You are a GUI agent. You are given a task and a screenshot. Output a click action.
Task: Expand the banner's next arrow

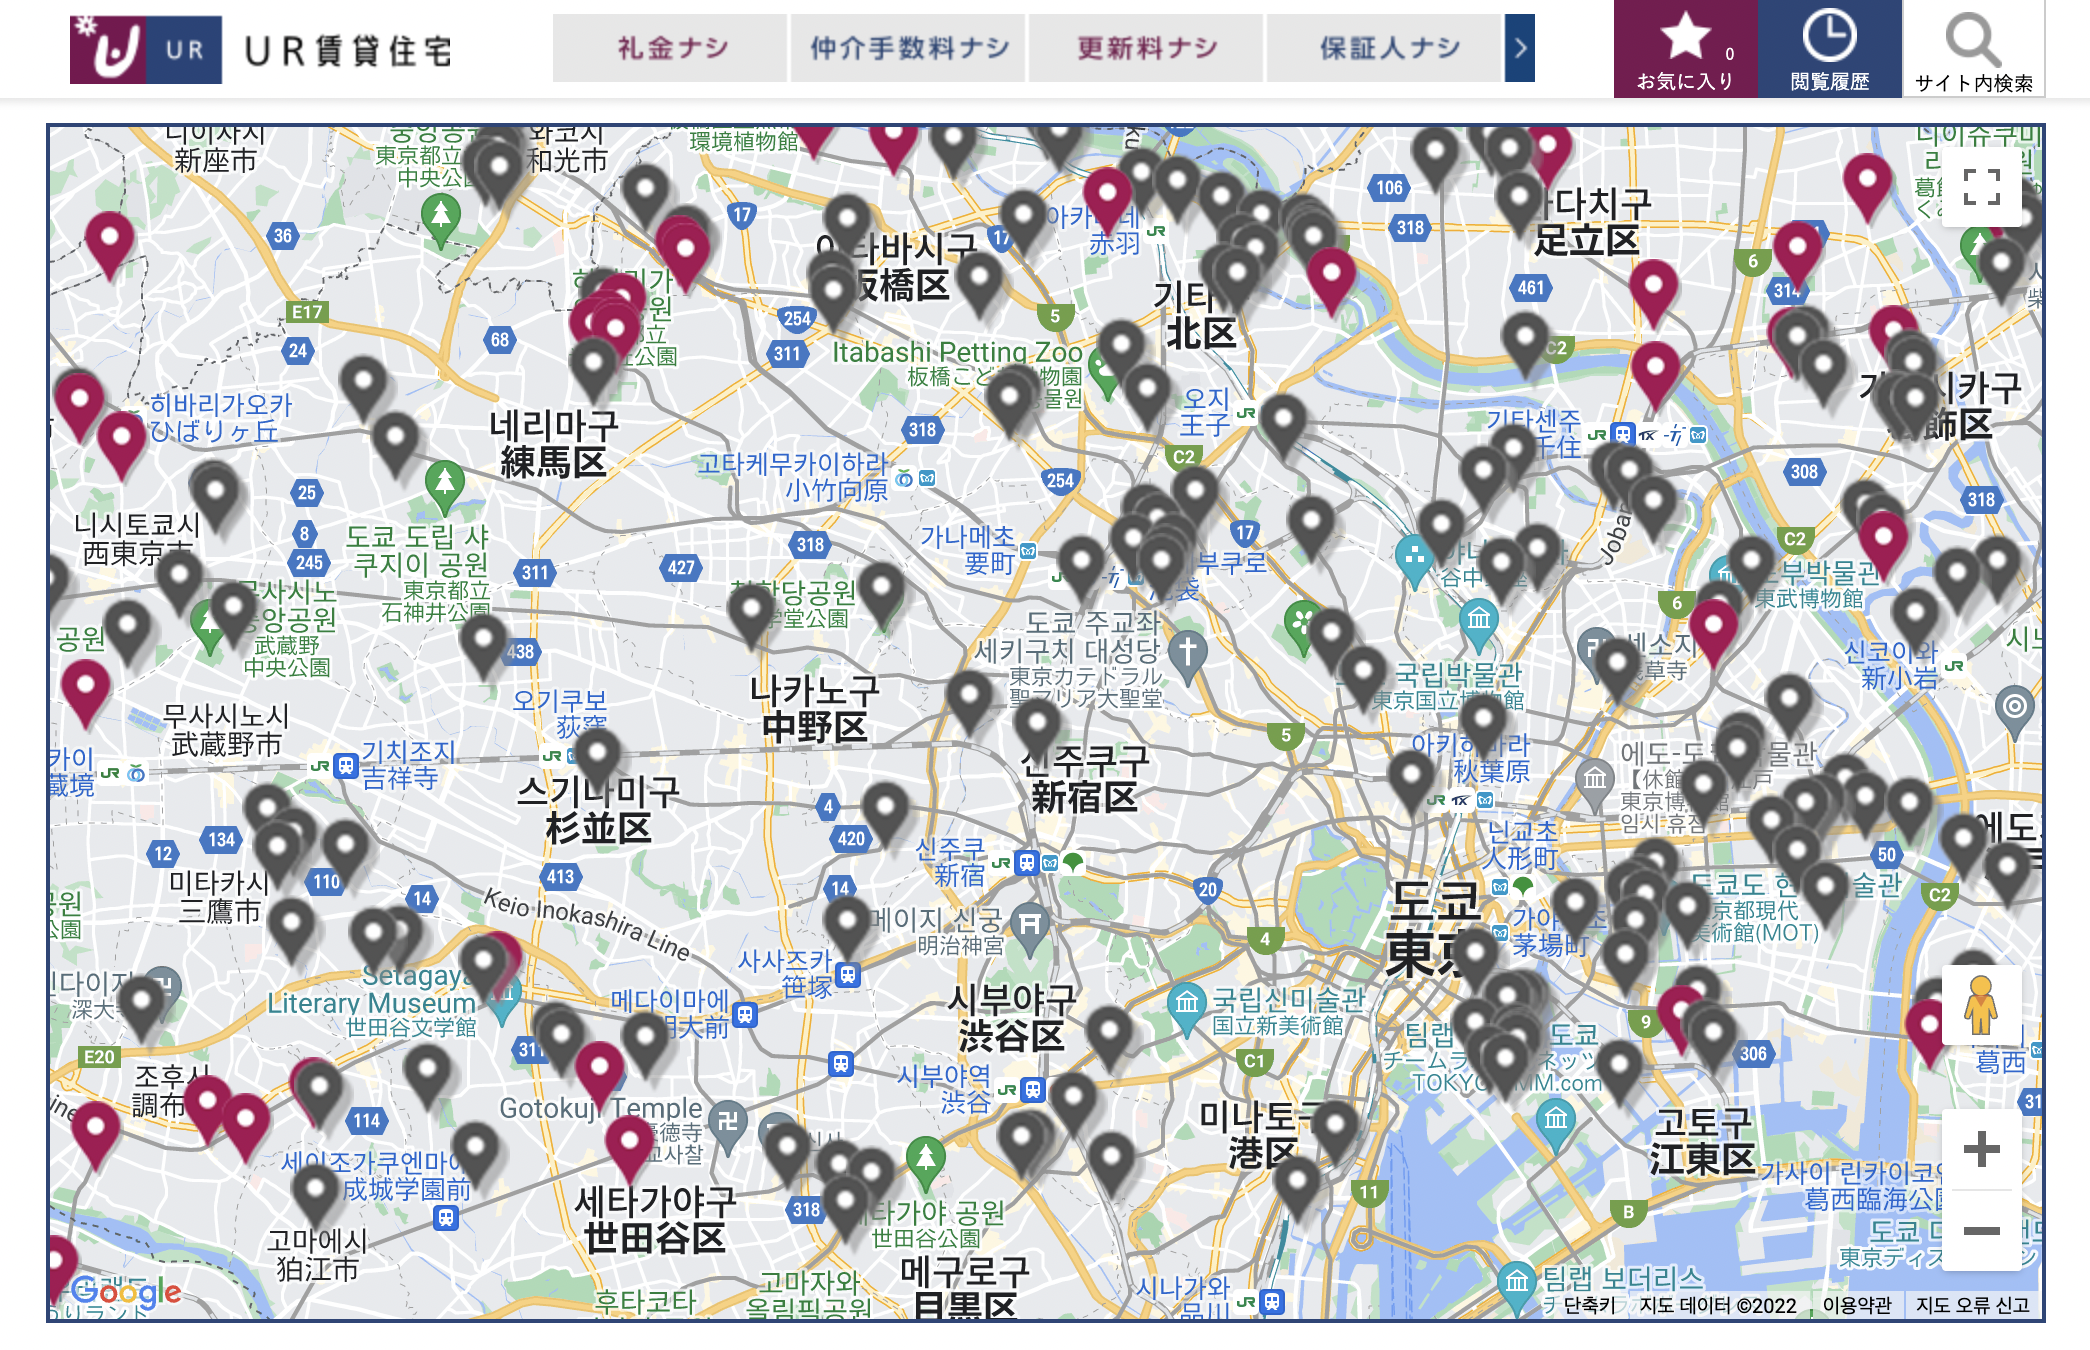tap(1519, 48)
